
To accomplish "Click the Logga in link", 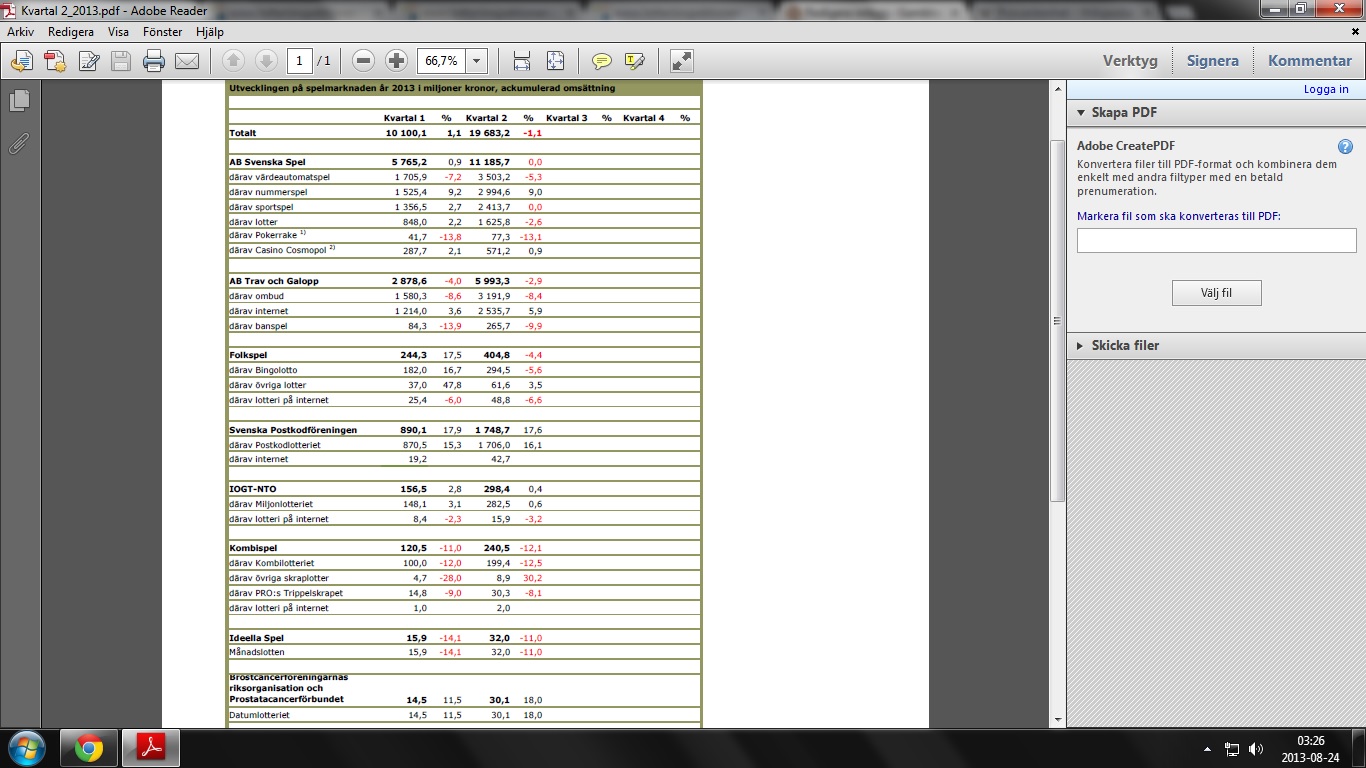I will pos(1326,89).
